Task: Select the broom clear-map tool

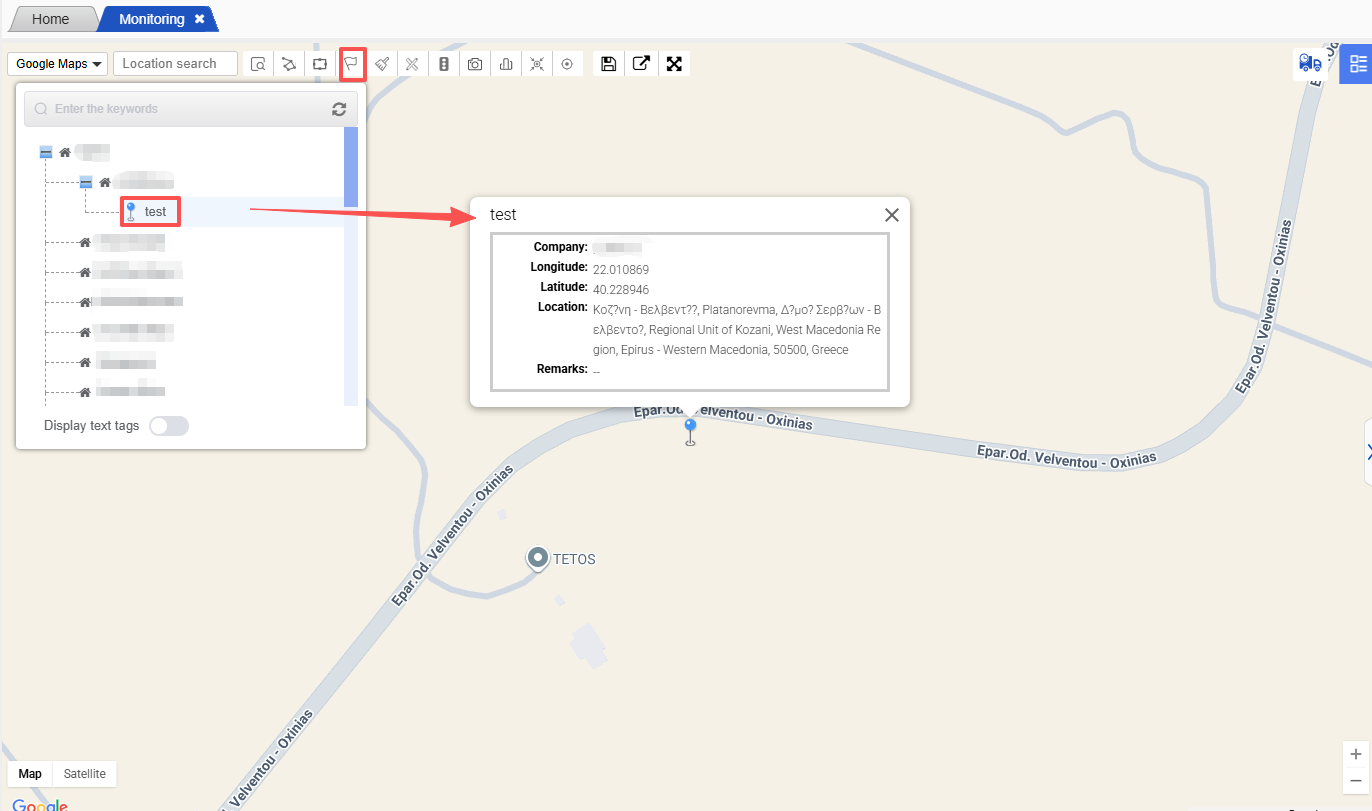Action: (x=382, y=64)
